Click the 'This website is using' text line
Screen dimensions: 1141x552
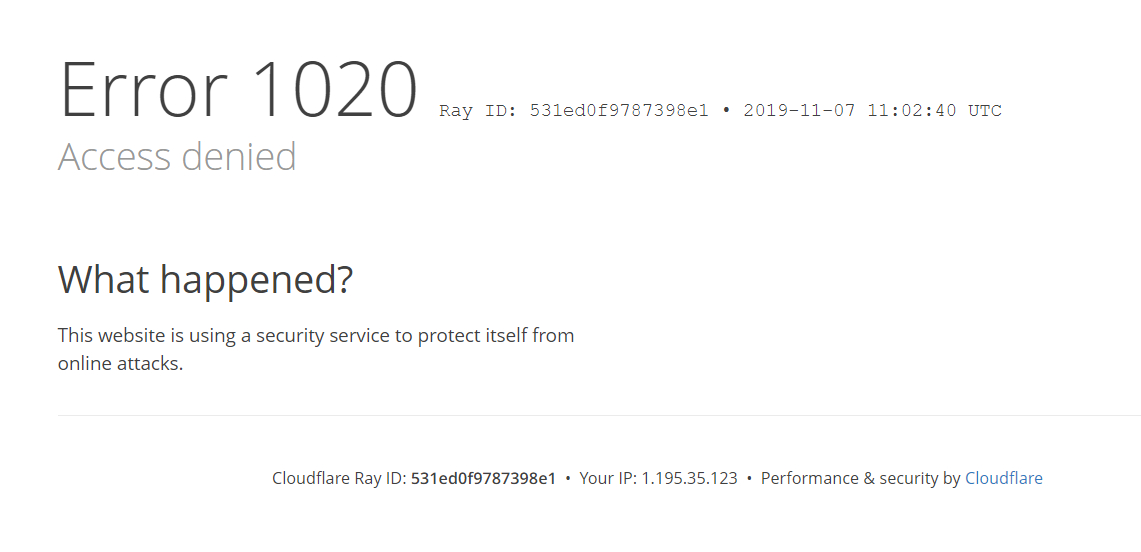coord(316,335)
